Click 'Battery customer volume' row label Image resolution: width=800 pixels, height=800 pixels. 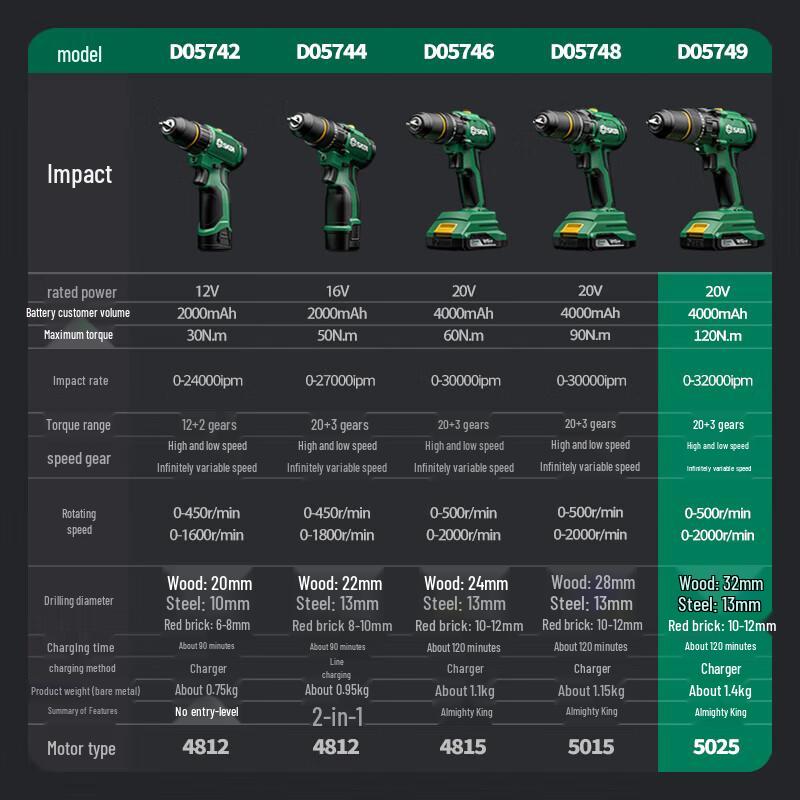[78, 313]
